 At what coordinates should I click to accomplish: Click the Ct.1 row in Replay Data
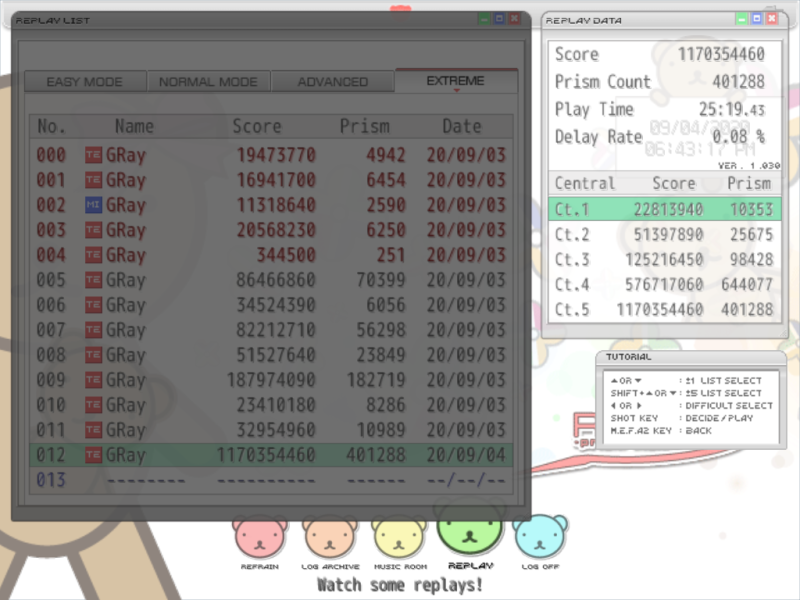pyautogui.click(x=665, y=209)
